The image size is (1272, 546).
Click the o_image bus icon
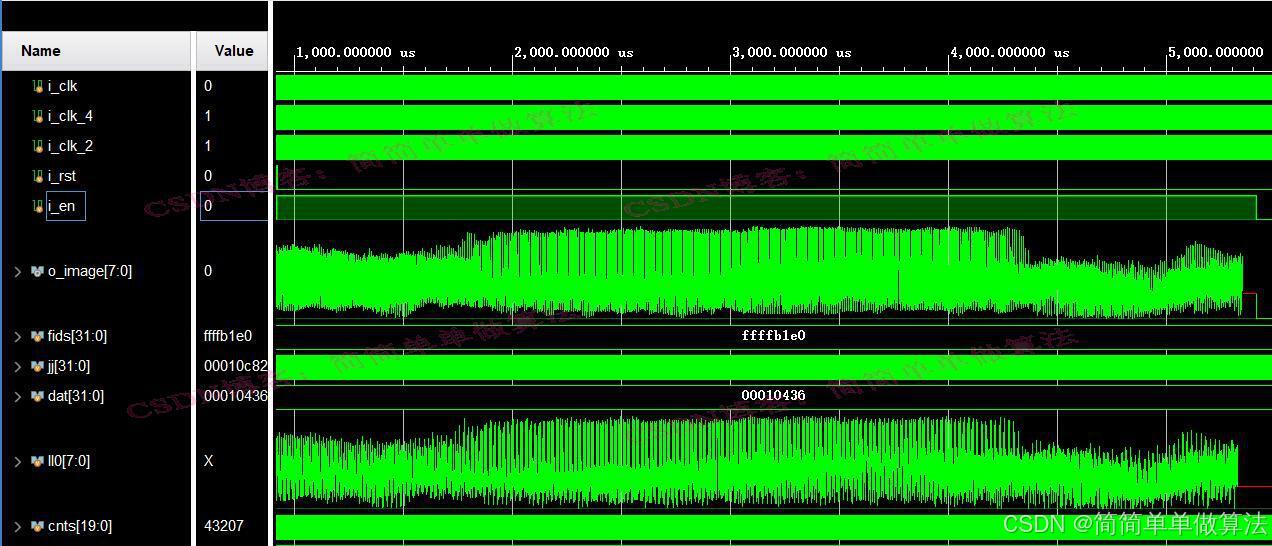point(38,271)
